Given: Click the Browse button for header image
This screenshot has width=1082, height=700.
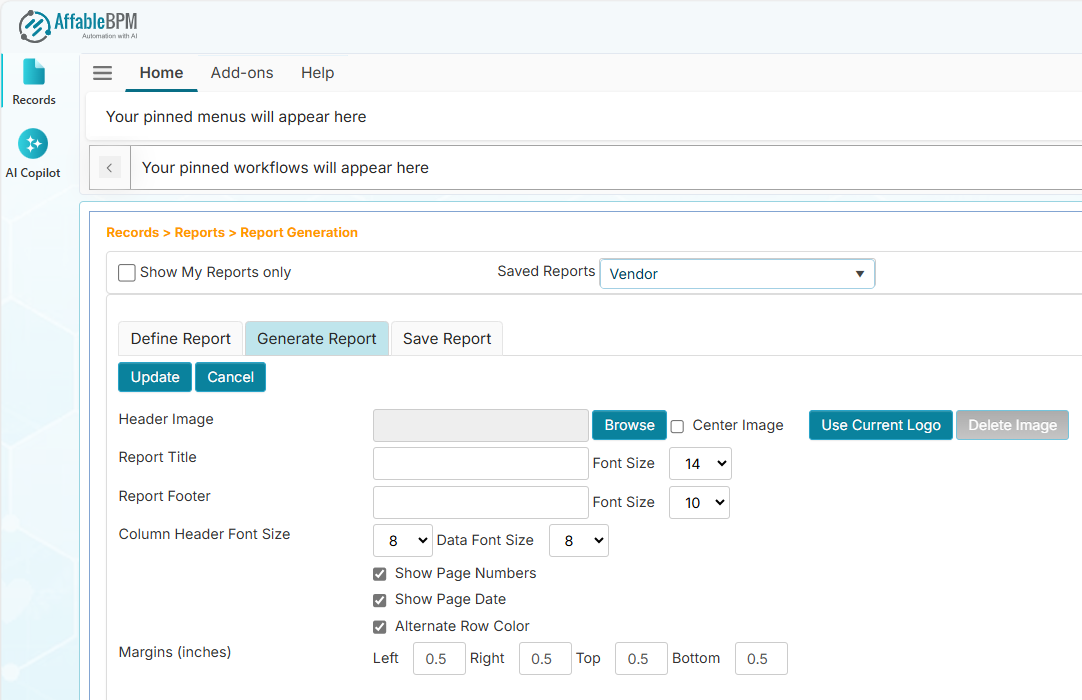Looking at the screenshot, I should [629, 425].
